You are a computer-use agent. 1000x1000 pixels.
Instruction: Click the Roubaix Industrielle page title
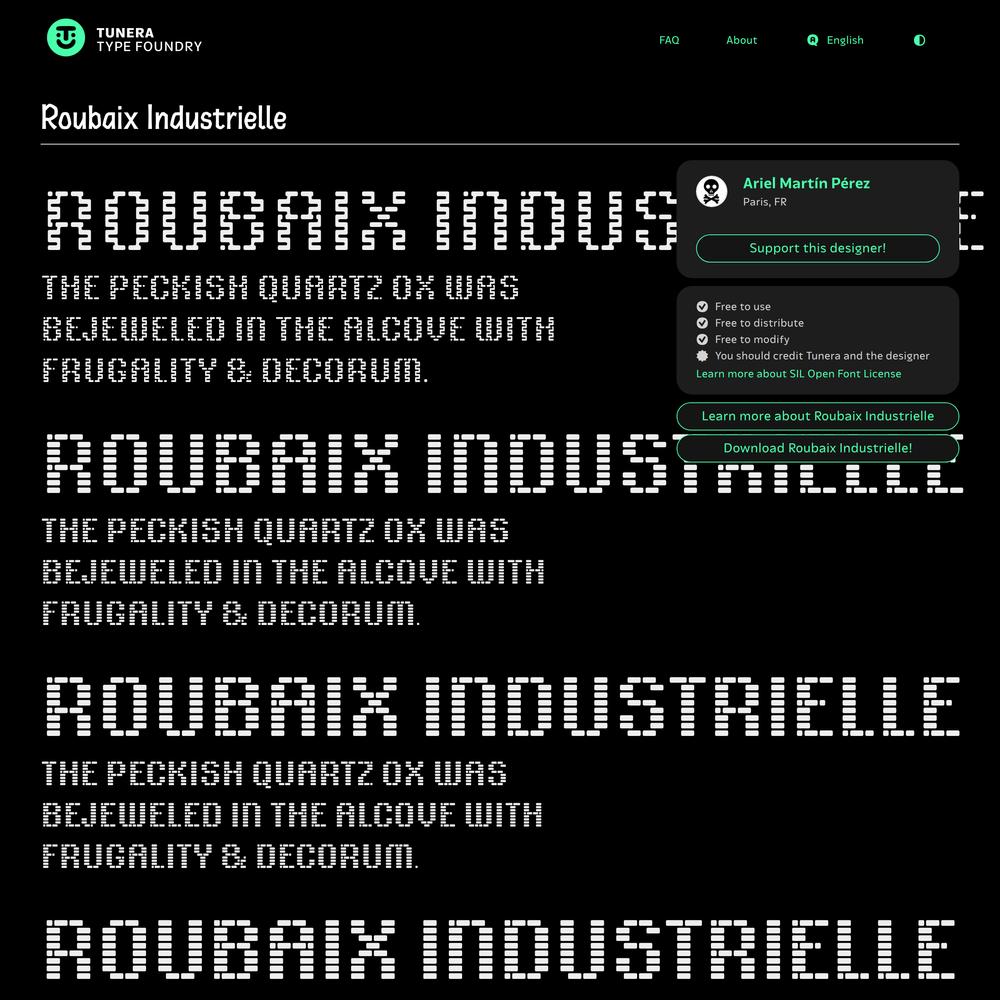[x=164, y=118]
